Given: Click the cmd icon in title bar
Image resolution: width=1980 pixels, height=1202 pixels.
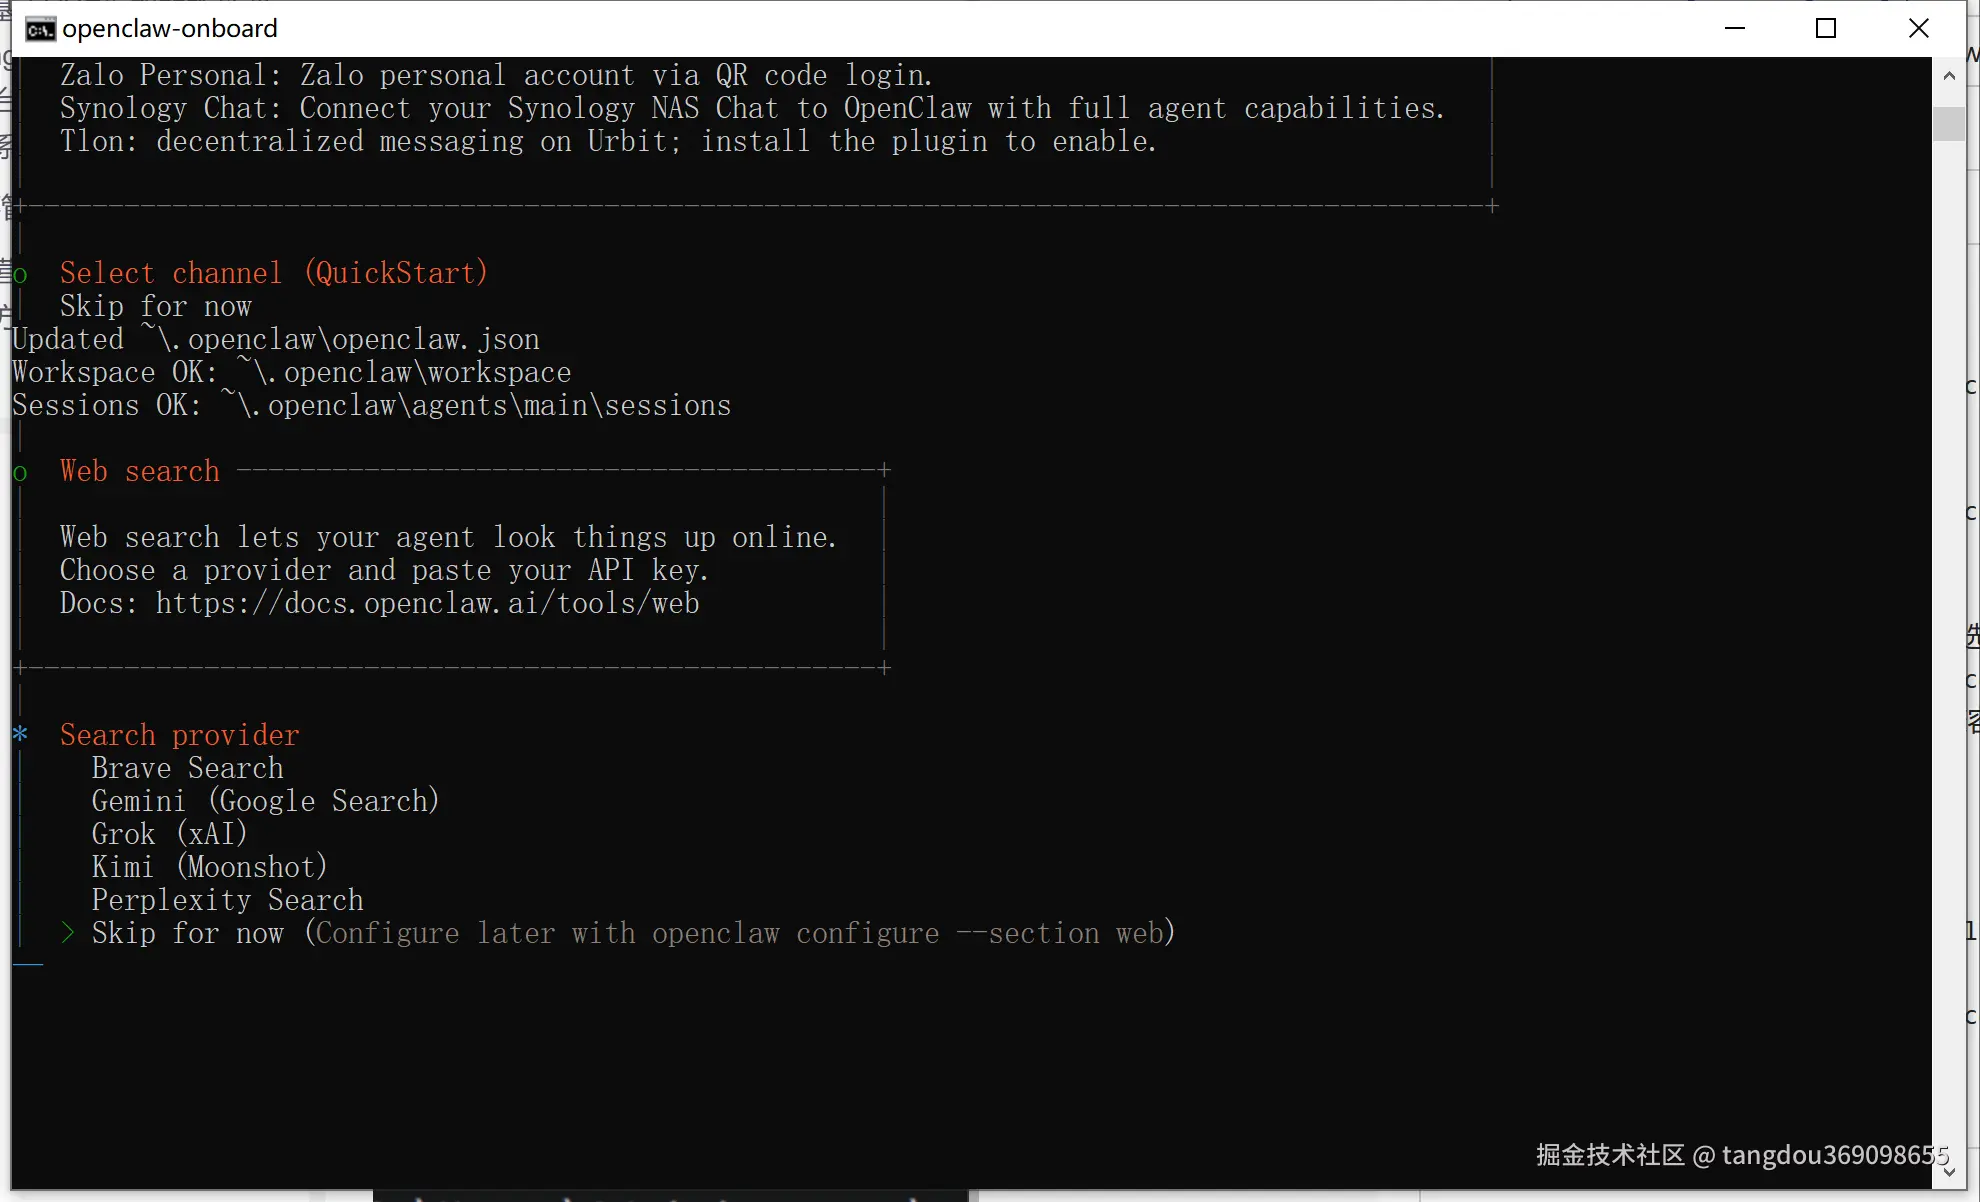Looking at the screenshot, I should 40,29.
